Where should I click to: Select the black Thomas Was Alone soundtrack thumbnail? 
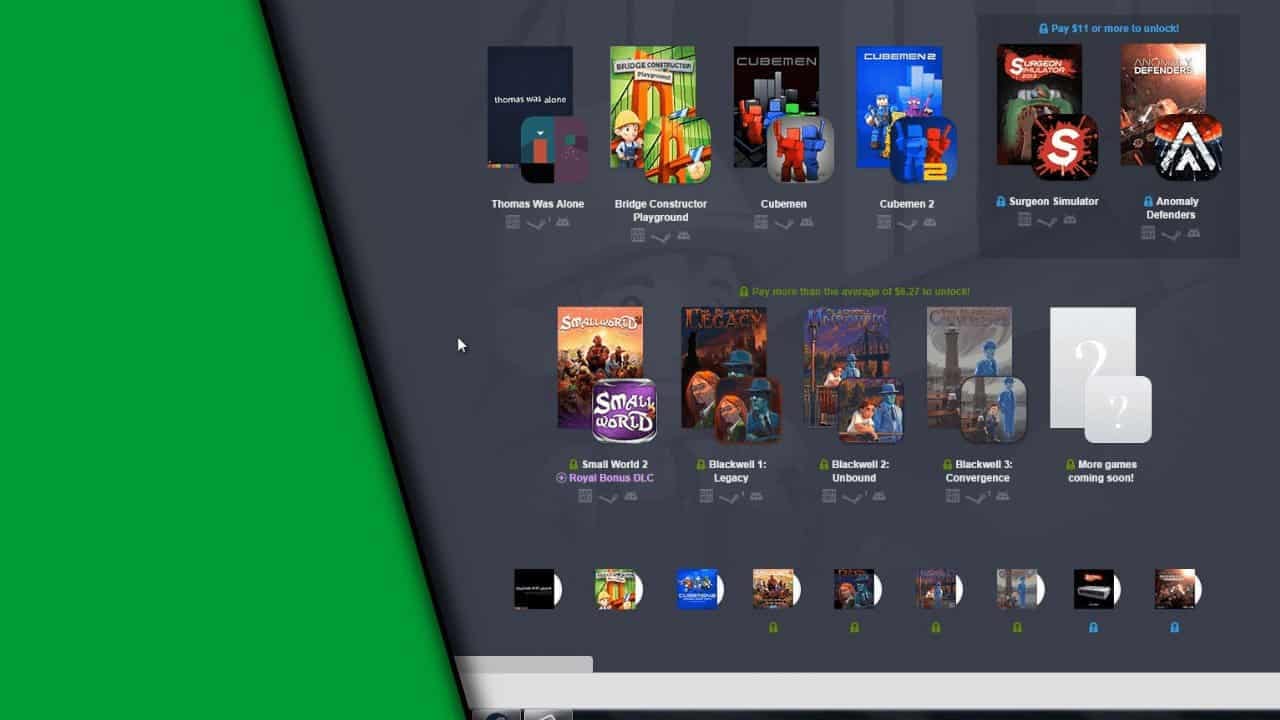point(537,589)
